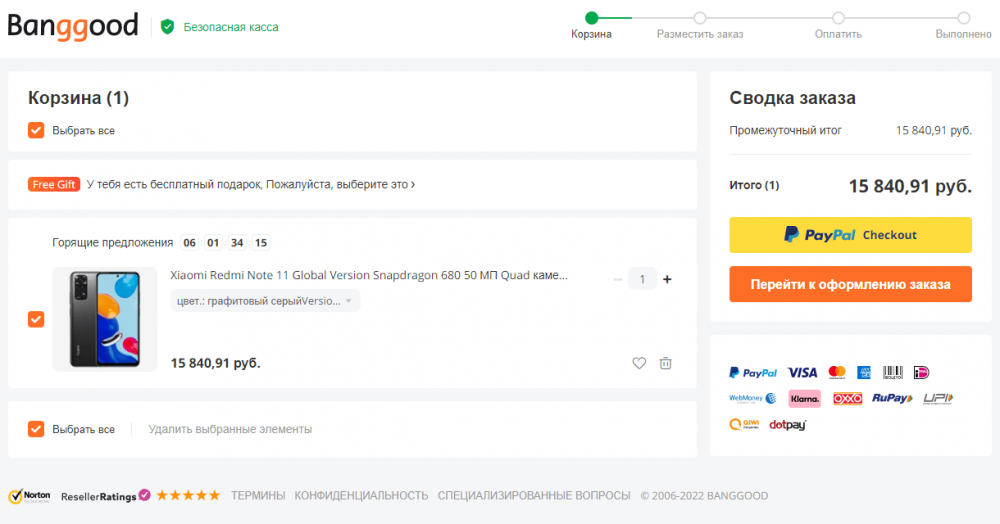This screenshot has width=1000, height=524.
Task: Toggle the bottom 'Выбрать все' checkbox
Action: tap(36, 429)
